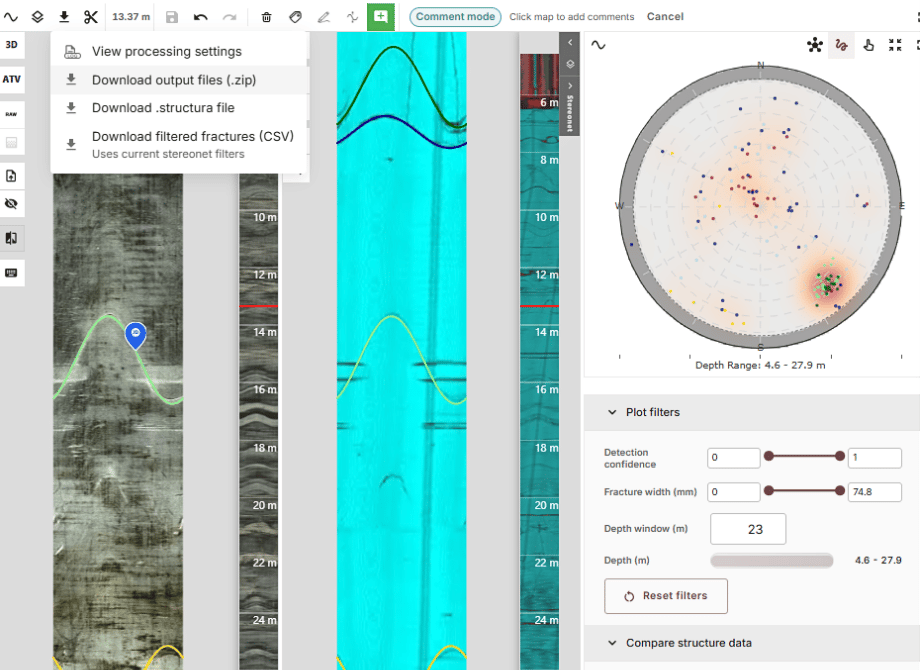
Task: Select the scissors cut tool
Action: pyautogui.click(x=90, y=17)
